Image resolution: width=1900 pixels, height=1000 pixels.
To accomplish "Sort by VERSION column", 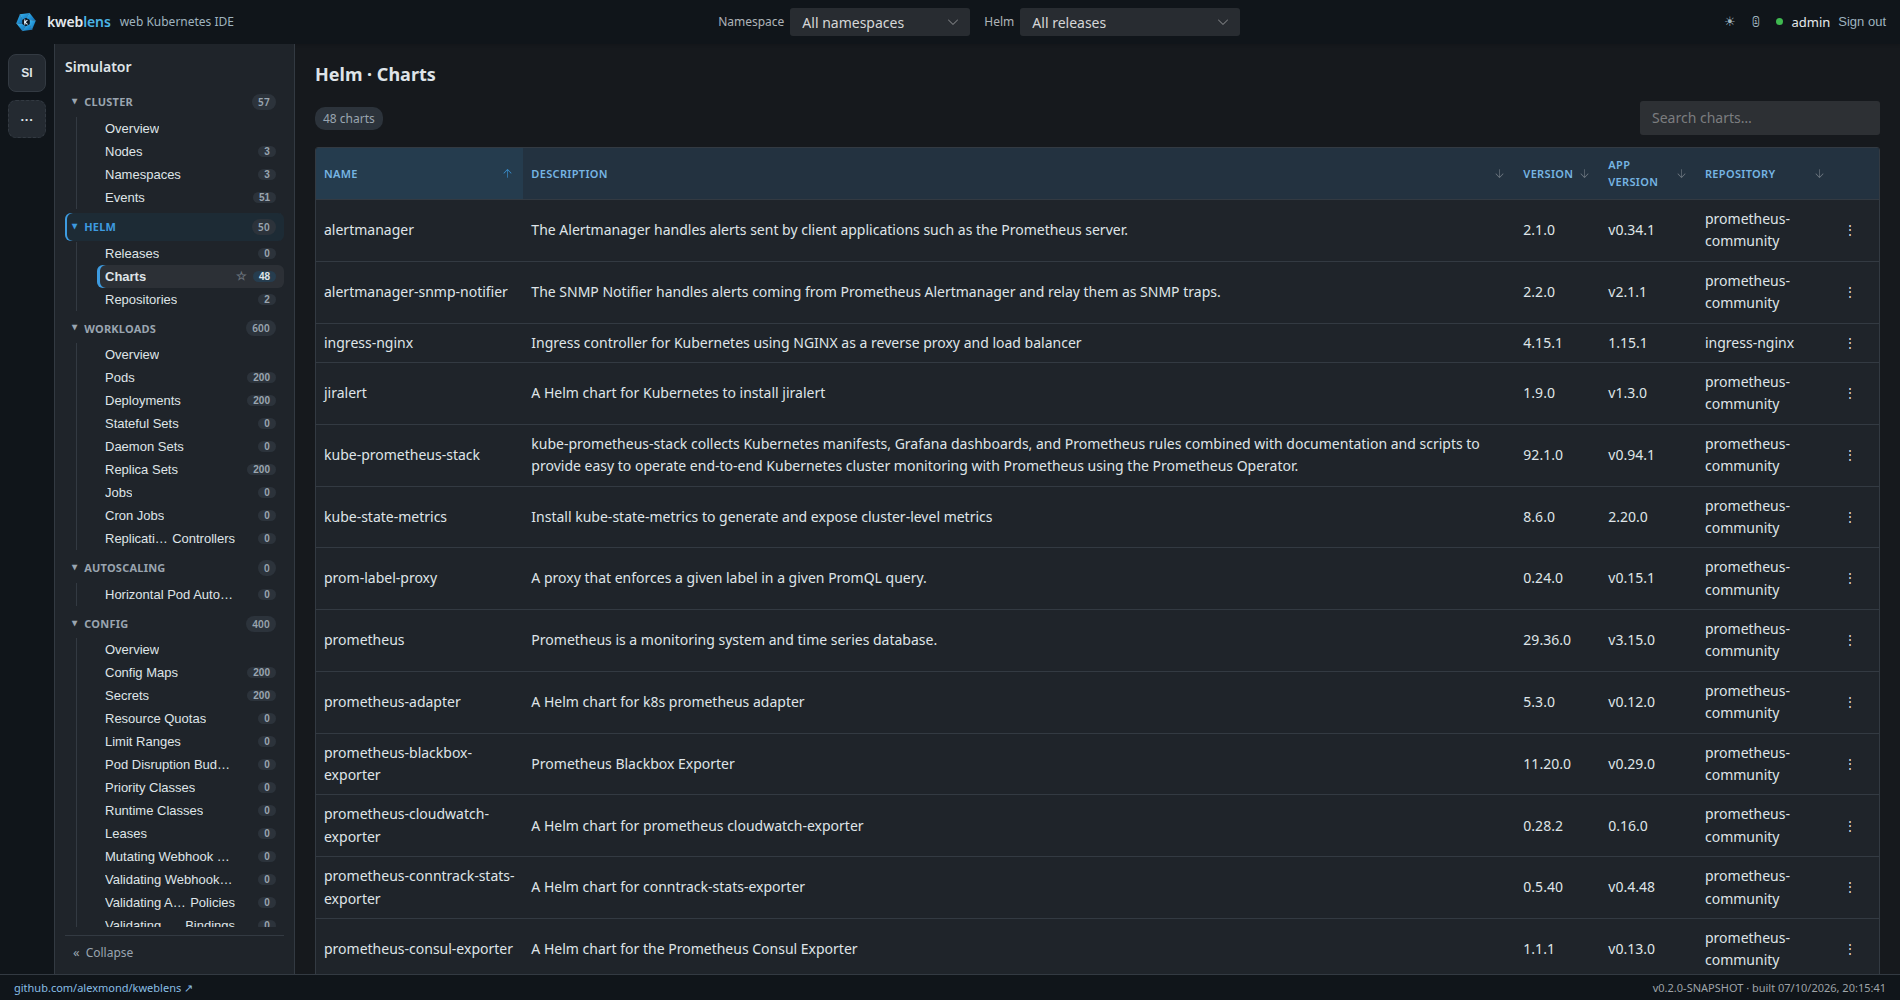I will (1555, 174).
